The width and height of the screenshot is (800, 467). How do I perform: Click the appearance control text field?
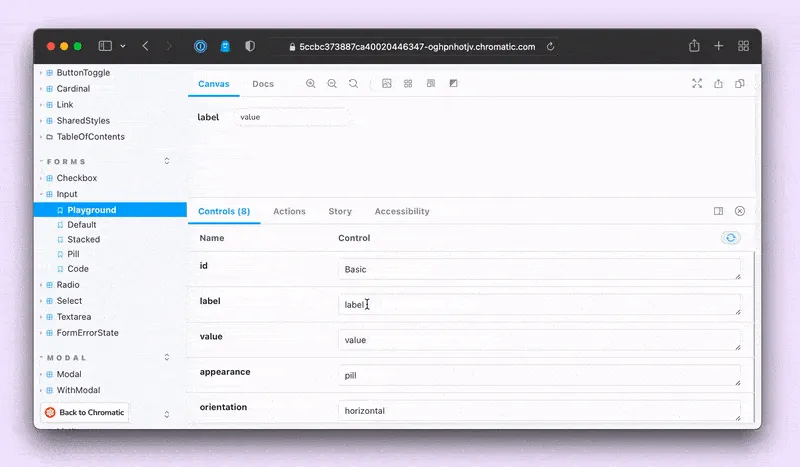coord(539,376)
